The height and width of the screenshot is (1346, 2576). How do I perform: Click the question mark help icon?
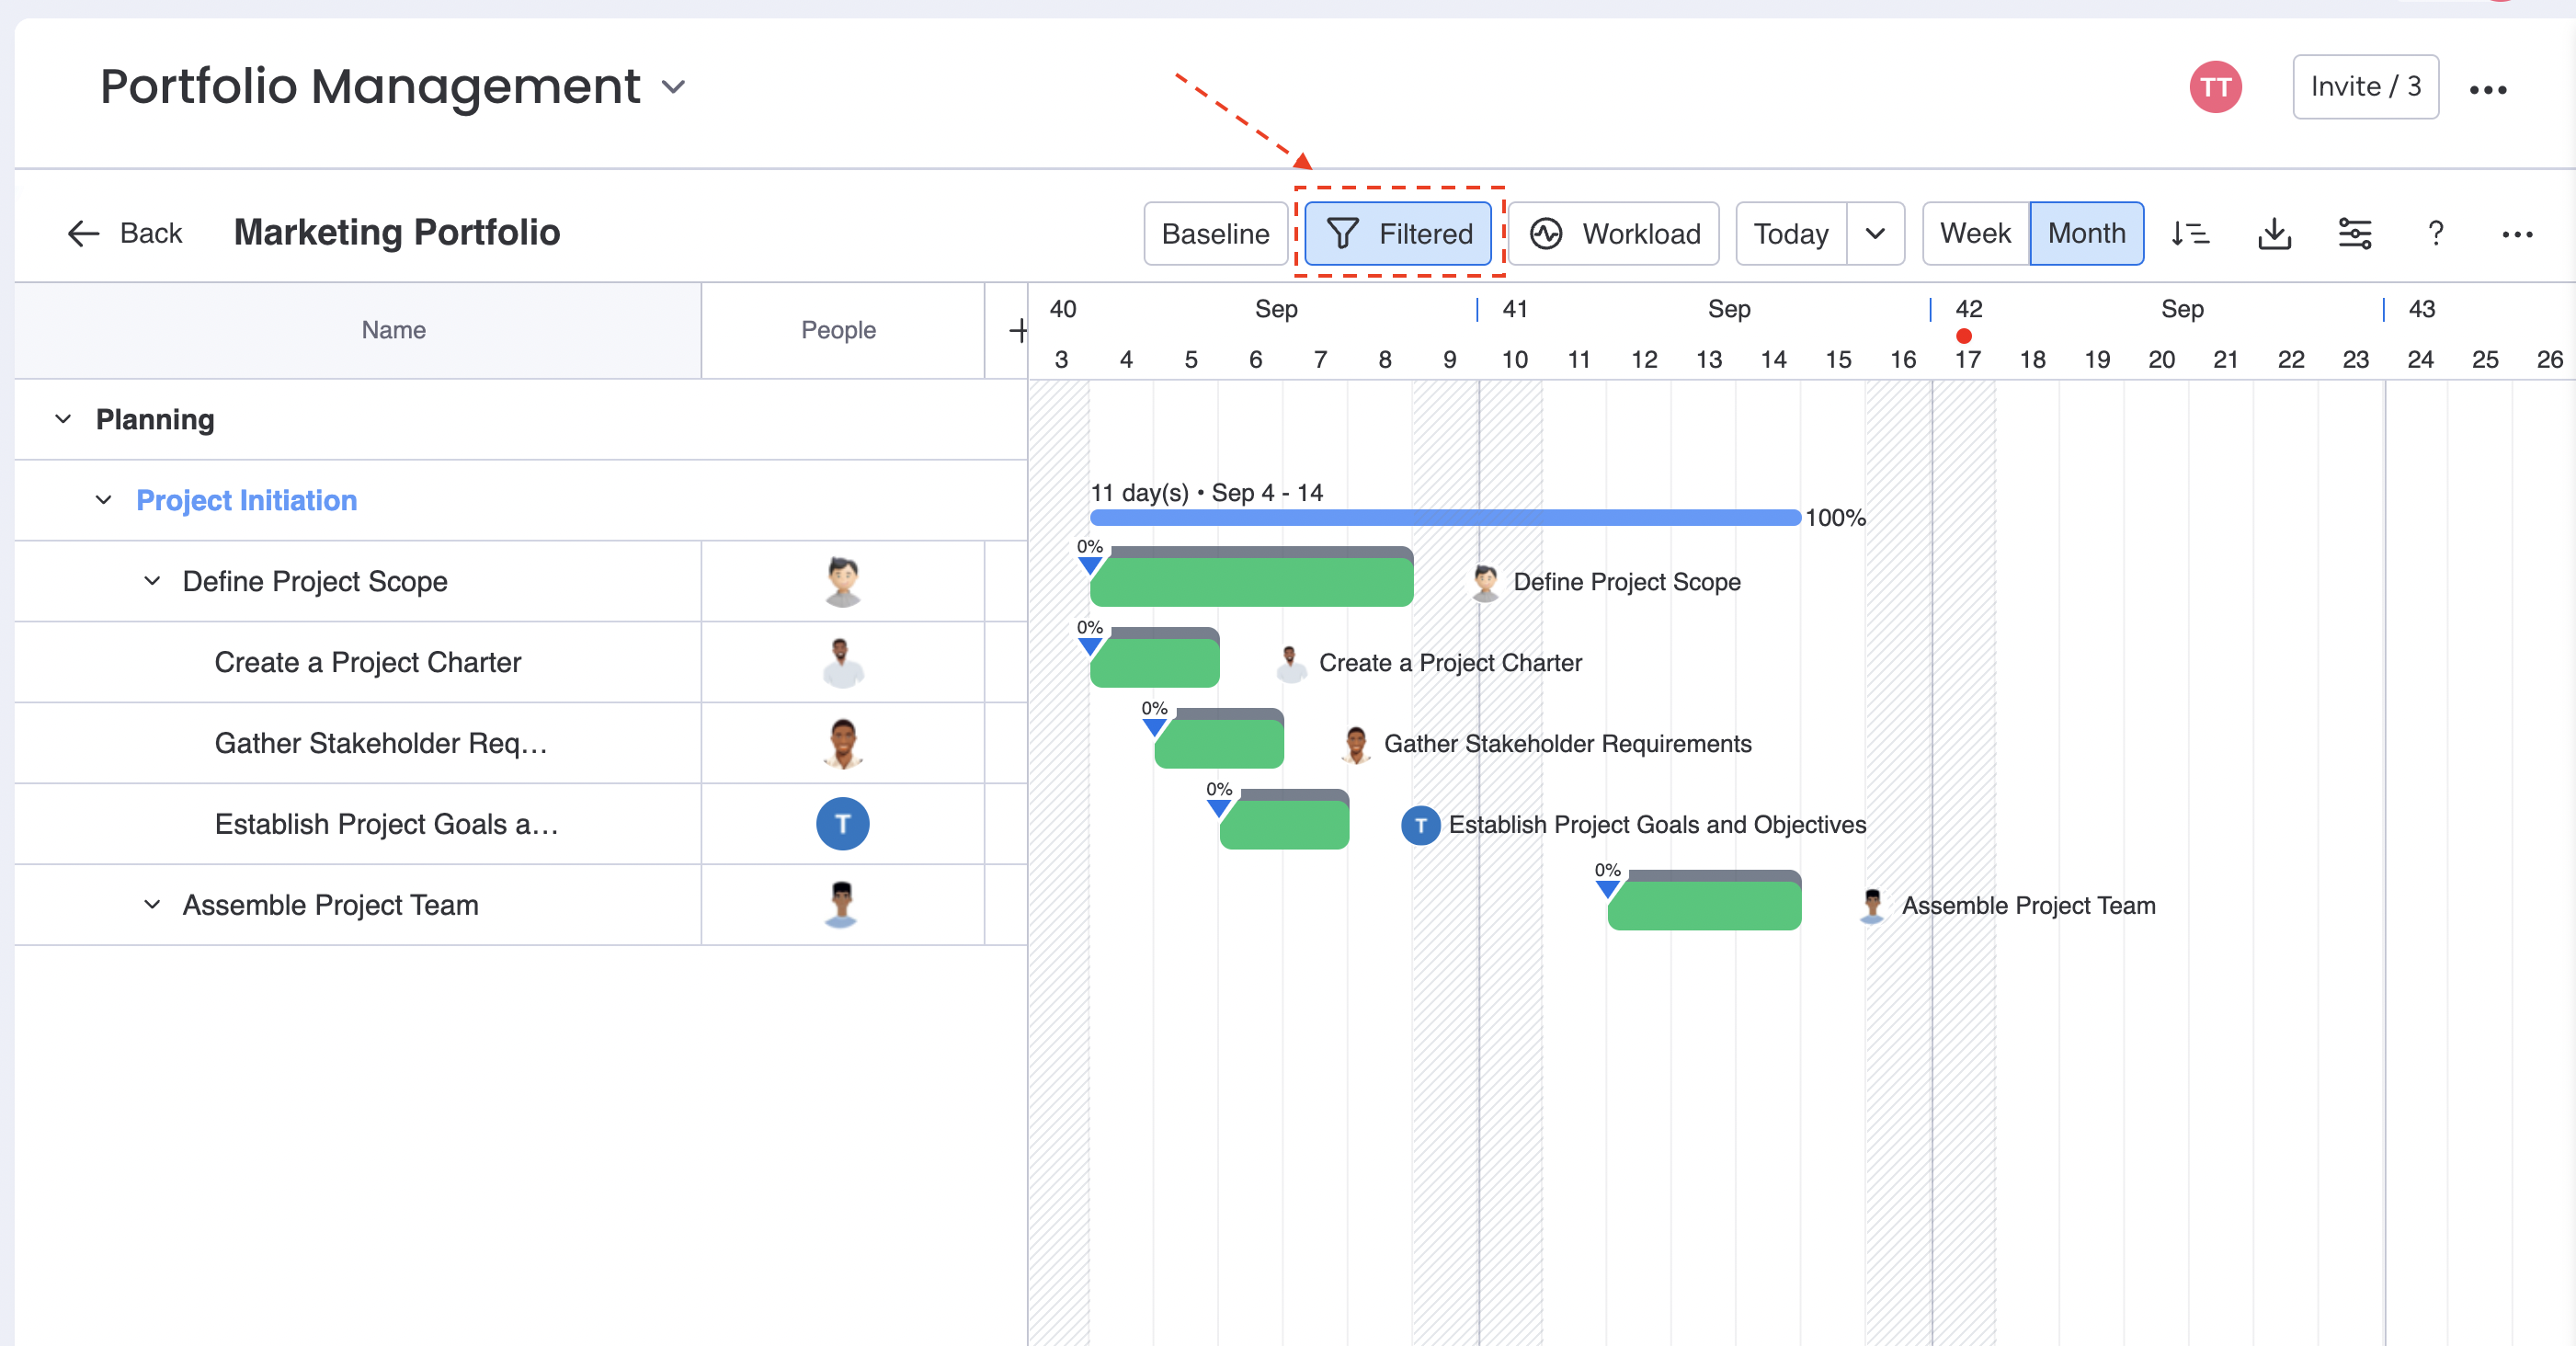click(2436, 234)
